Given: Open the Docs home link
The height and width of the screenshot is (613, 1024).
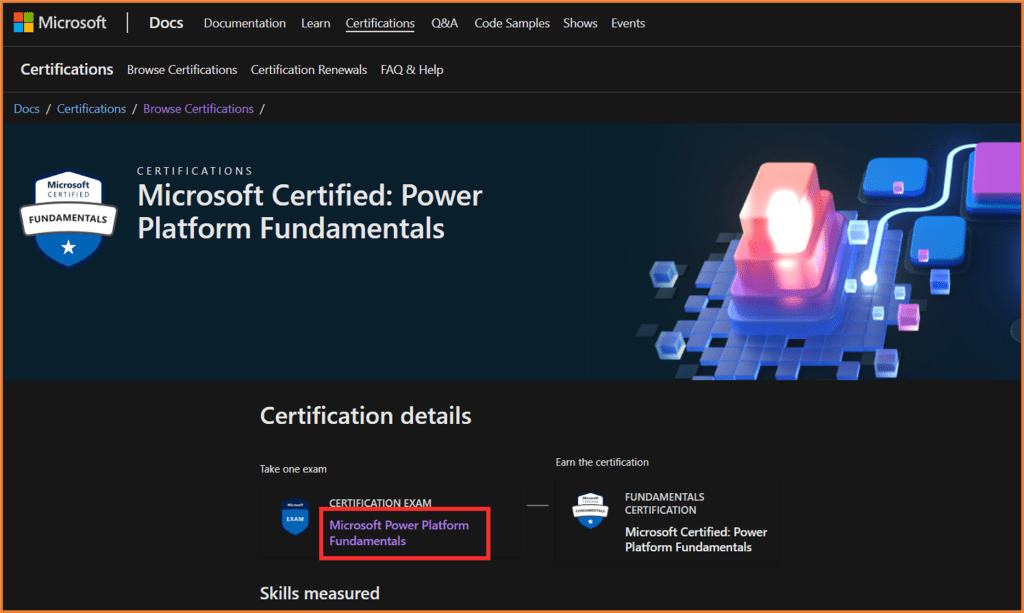Looking at the screenshot, I should [166, 23].
